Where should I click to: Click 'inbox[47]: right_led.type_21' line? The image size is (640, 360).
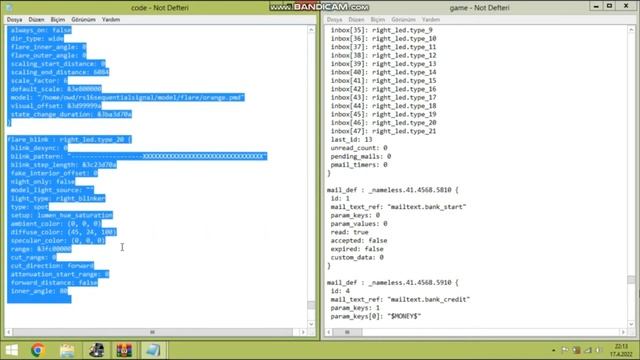383,131
